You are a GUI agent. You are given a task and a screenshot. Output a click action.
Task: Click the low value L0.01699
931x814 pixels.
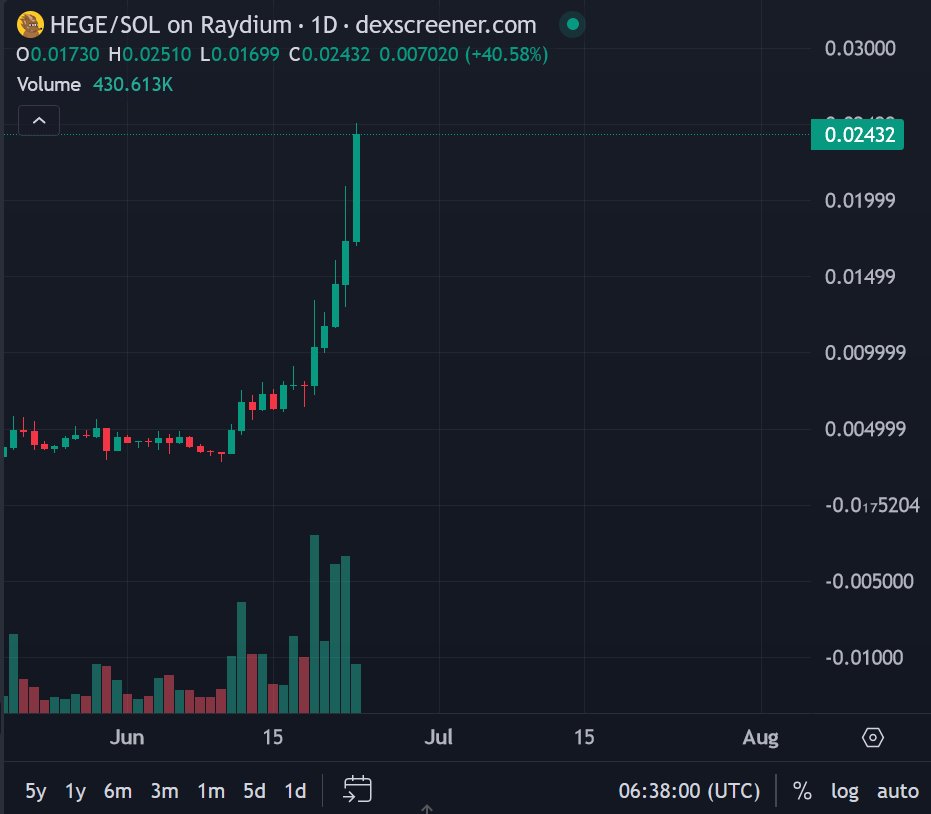click(240, 55)
